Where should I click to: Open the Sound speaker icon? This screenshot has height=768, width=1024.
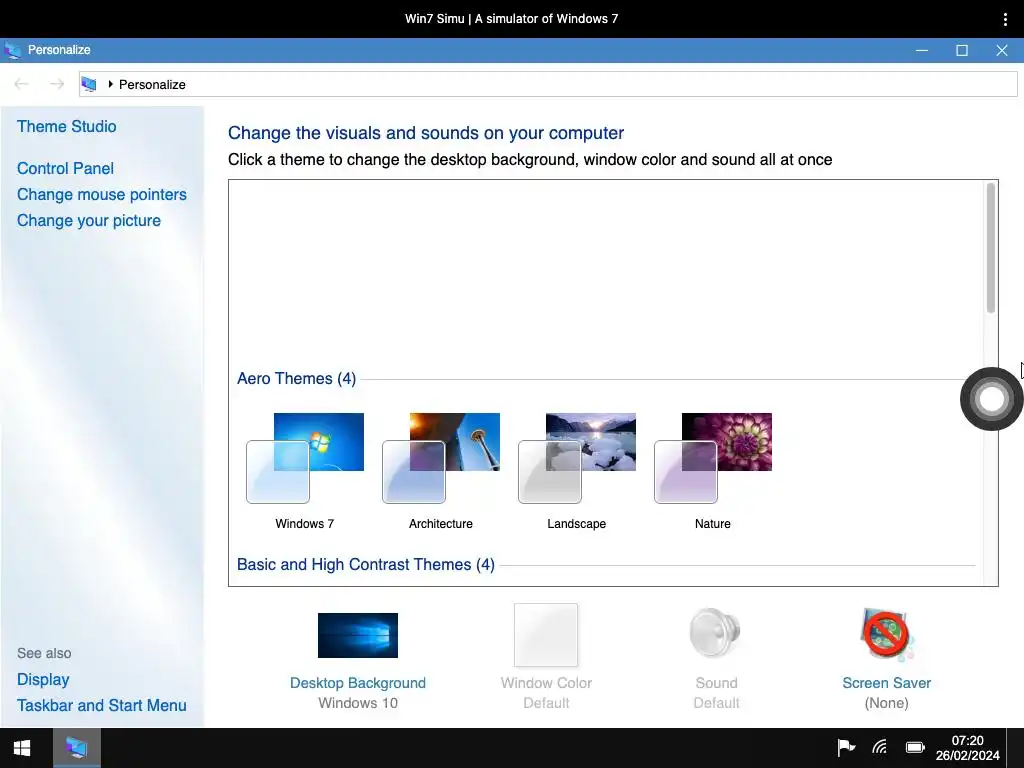pos(716,632)
